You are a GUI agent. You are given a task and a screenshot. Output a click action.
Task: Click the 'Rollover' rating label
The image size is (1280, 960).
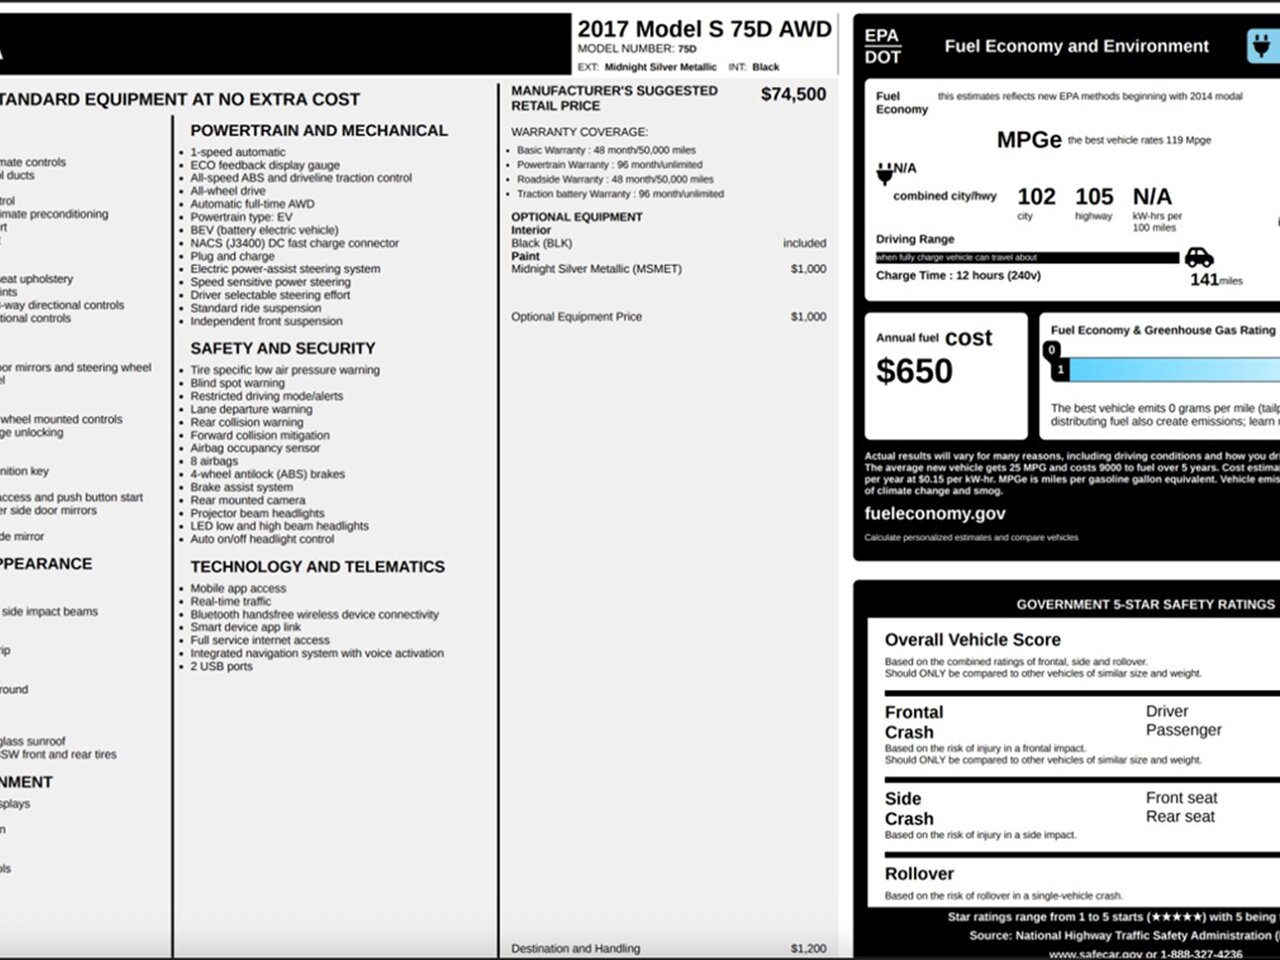coord(919,874)
